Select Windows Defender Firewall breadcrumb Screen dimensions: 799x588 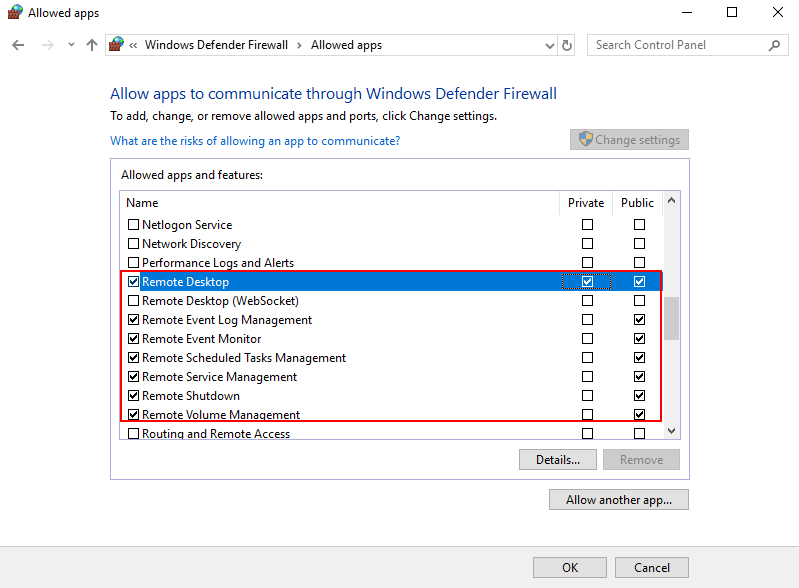click(216, 45)
